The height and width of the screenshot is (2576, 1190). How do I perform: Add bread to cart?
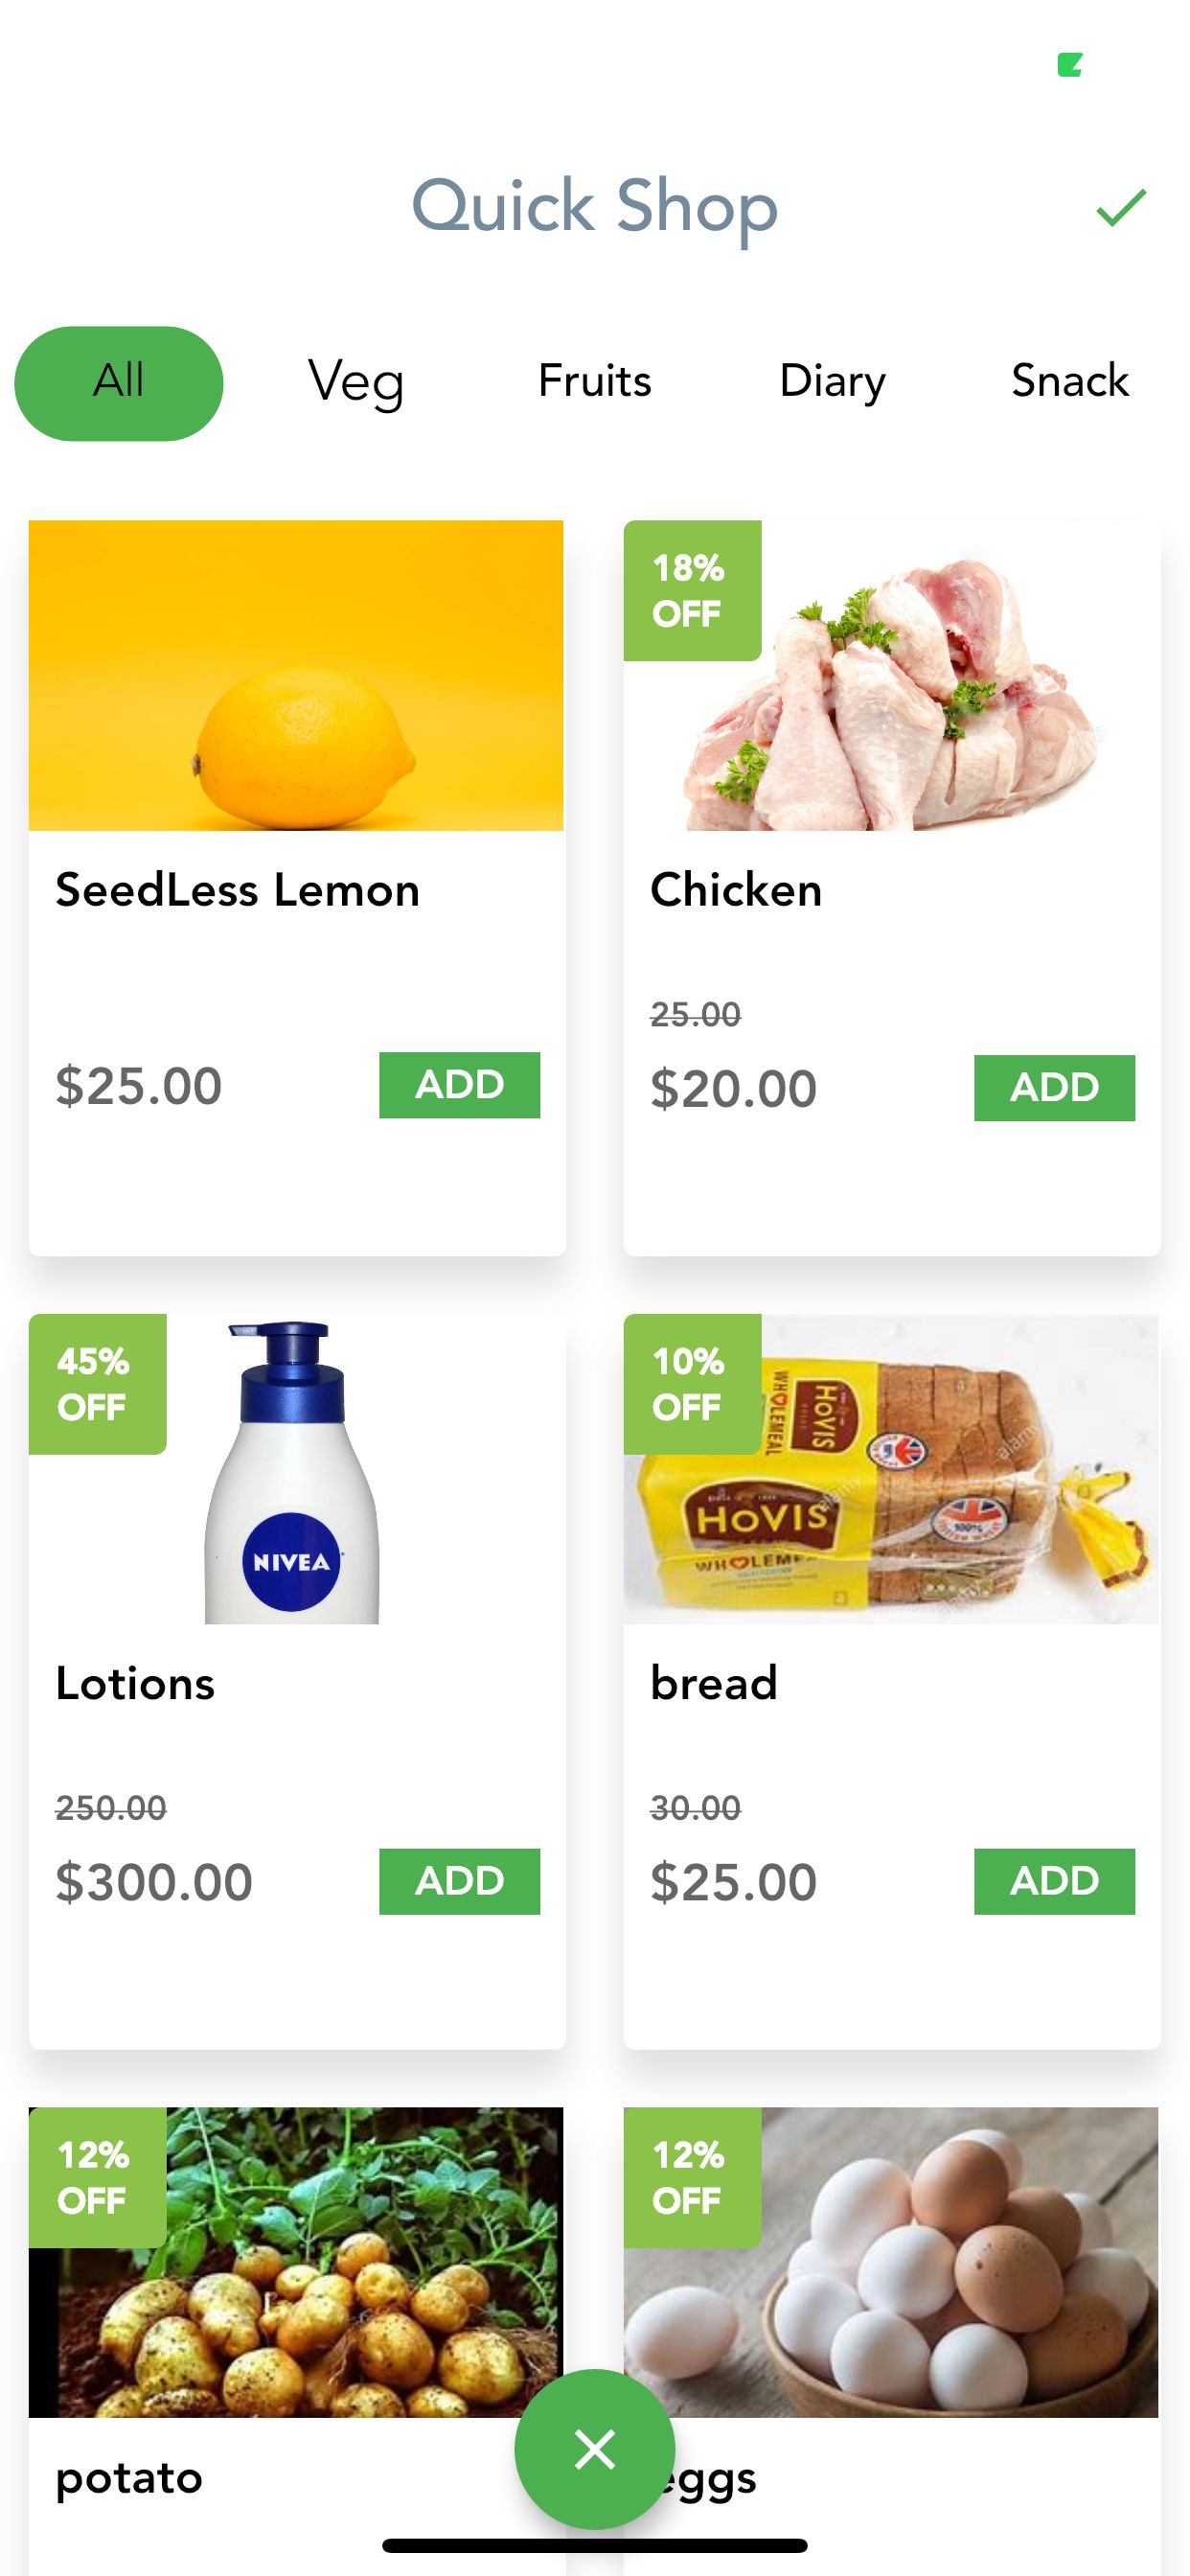point(1054,1881)
